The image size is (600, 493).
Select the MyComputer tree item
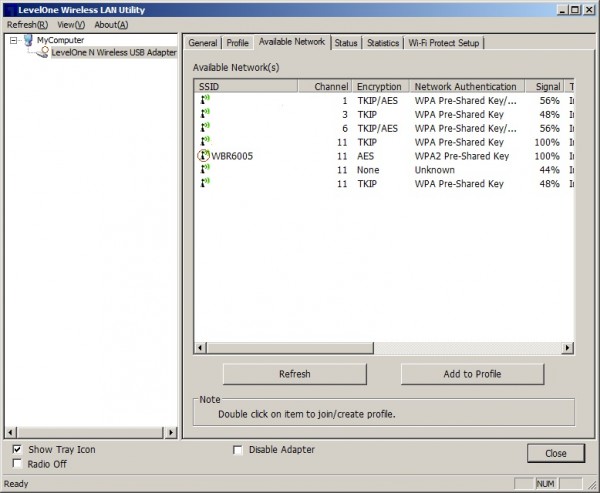click(x=60, y=40)
